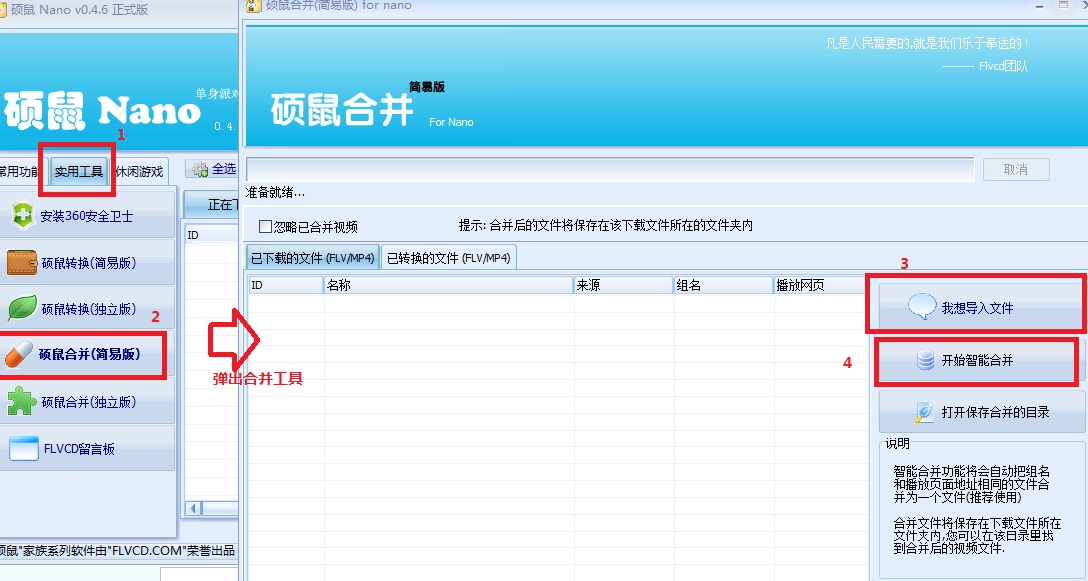Screen dimensions: 1088x581
Task: Open the 已下载的文件 (FLV/MP4) tab
Action: click(312, 258)
